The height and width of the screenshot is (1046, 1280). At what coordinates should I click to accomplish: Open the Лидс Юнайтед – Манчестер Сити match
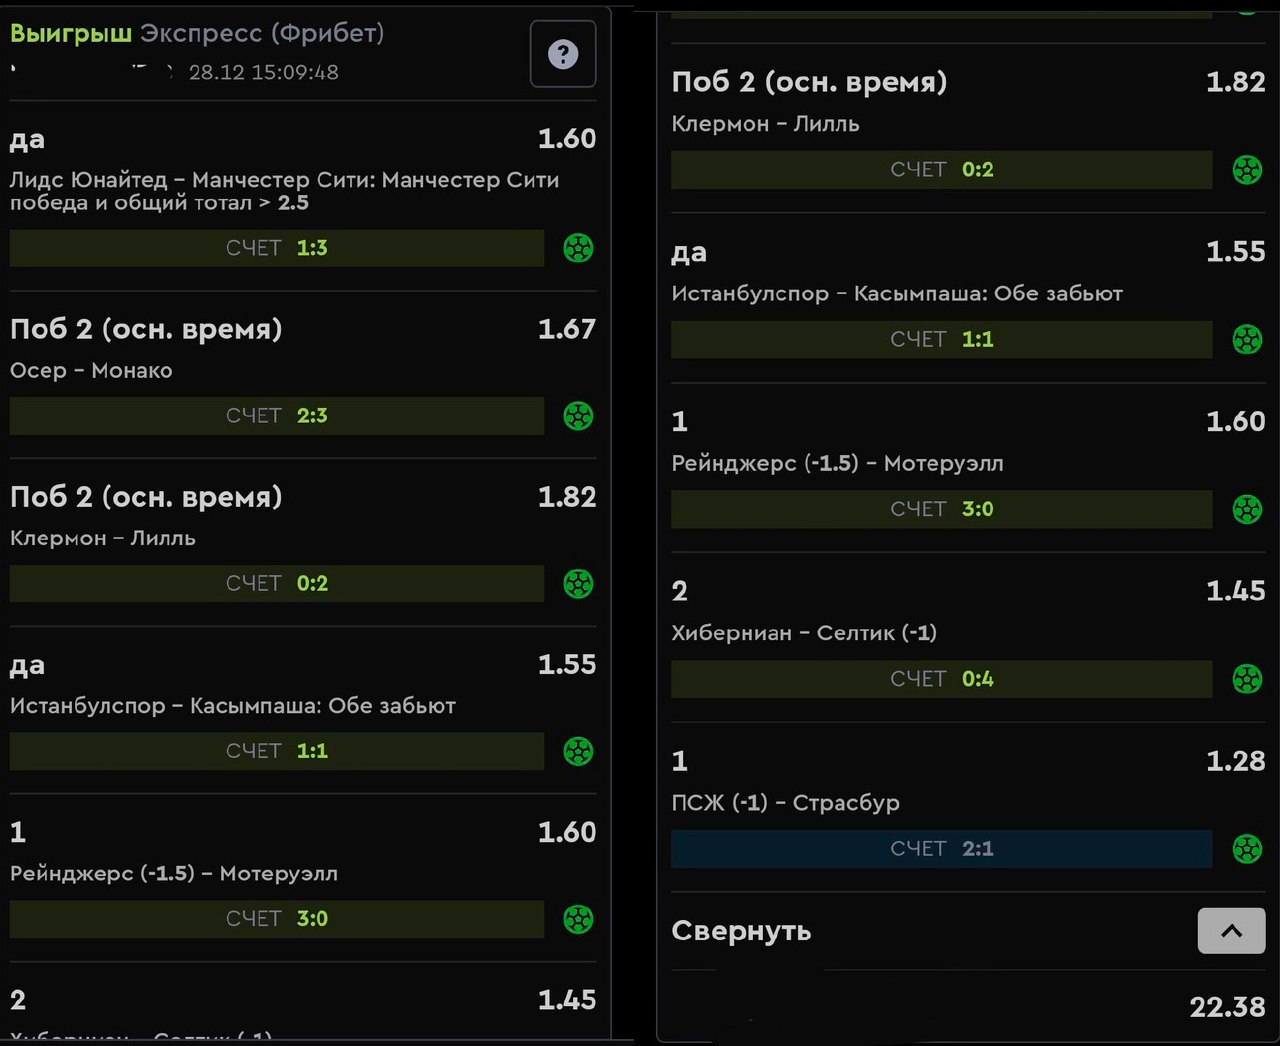click(284, 191)
